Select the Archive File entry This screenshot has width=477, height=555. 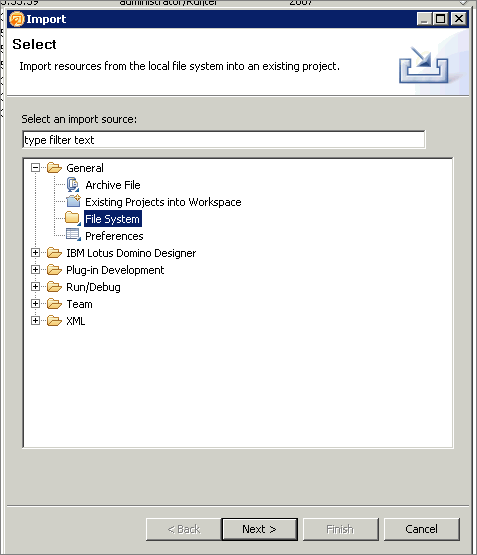113,185
